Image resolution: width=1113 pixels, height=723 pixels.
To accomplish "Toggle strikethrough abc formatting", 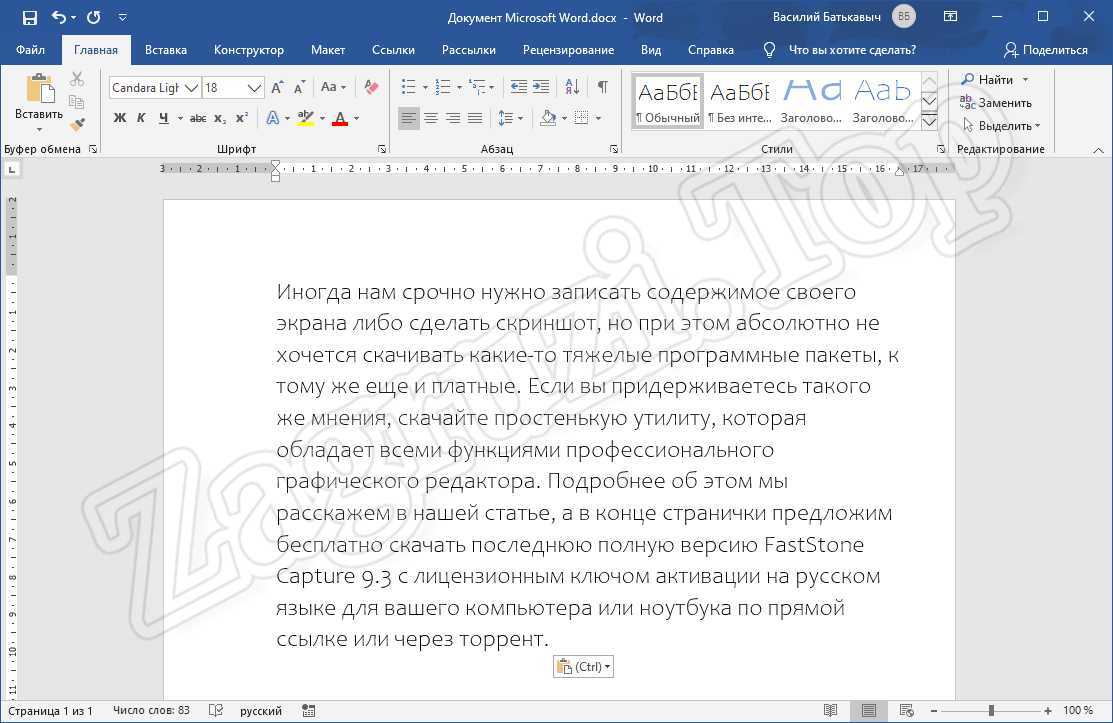I will coord(198,118).
